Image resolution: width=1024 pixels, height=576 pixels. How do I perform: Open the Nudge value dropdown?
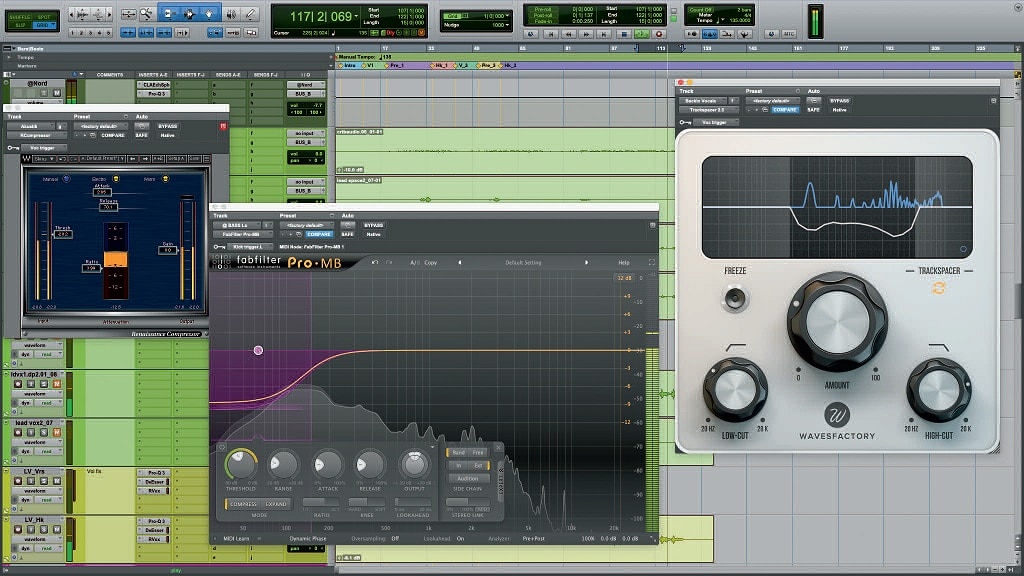point(507,25)
